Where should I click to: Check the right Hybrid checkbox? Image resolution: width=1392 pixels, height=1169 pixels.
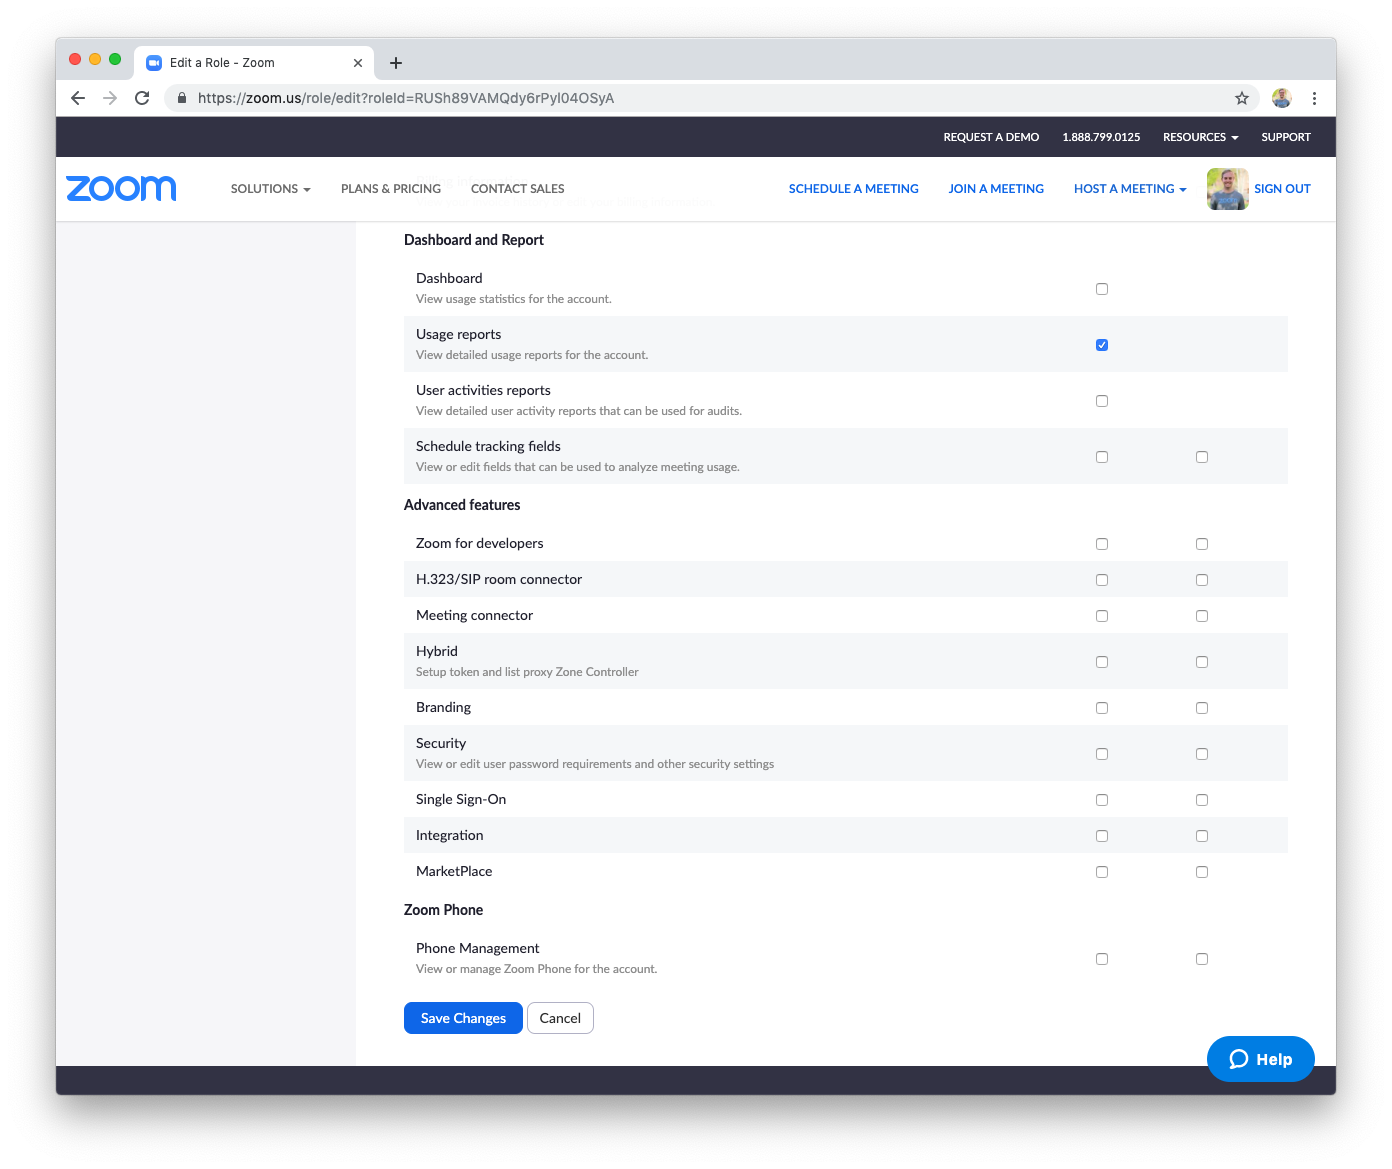1202,662
